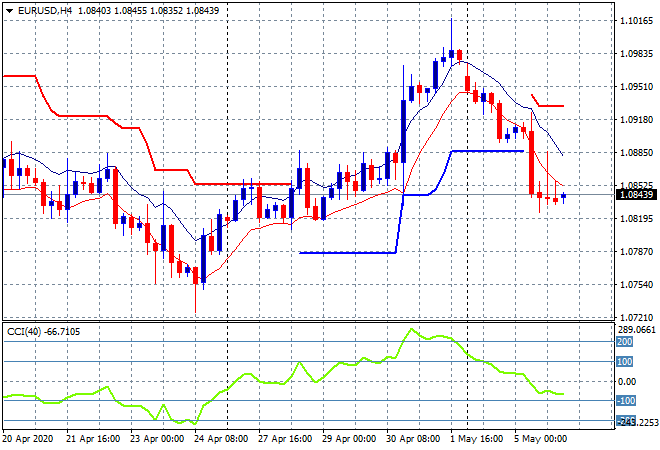The width and height of the screenshot is (660, 450).
Task: Open the chart menu triangle beside EURUSD,H4
Action: pos(9,11)
